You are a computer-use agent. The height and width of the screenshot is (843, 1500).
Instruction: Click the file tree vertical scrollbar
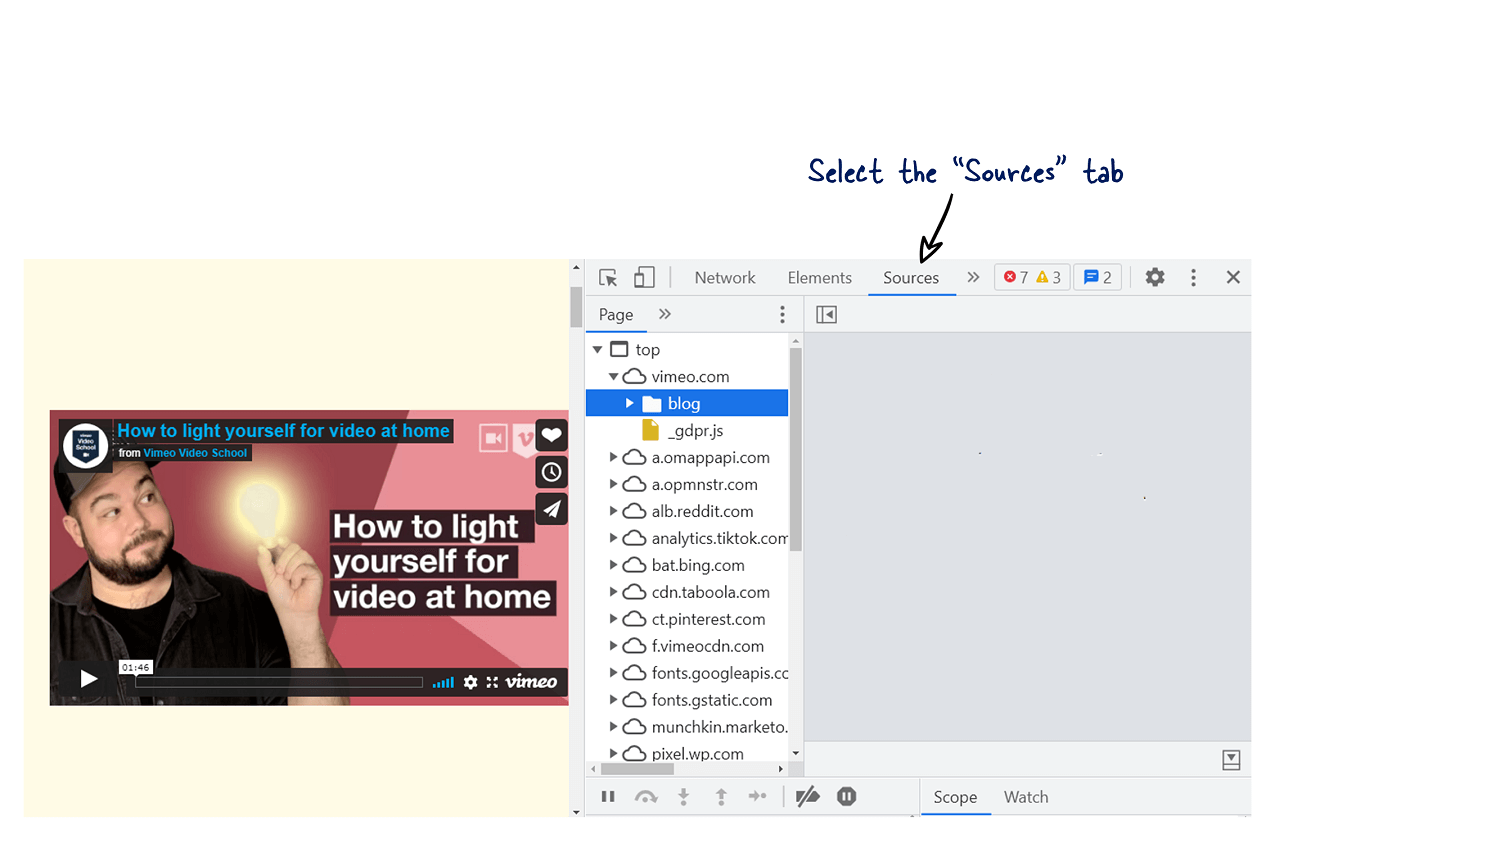pos(796,450)
